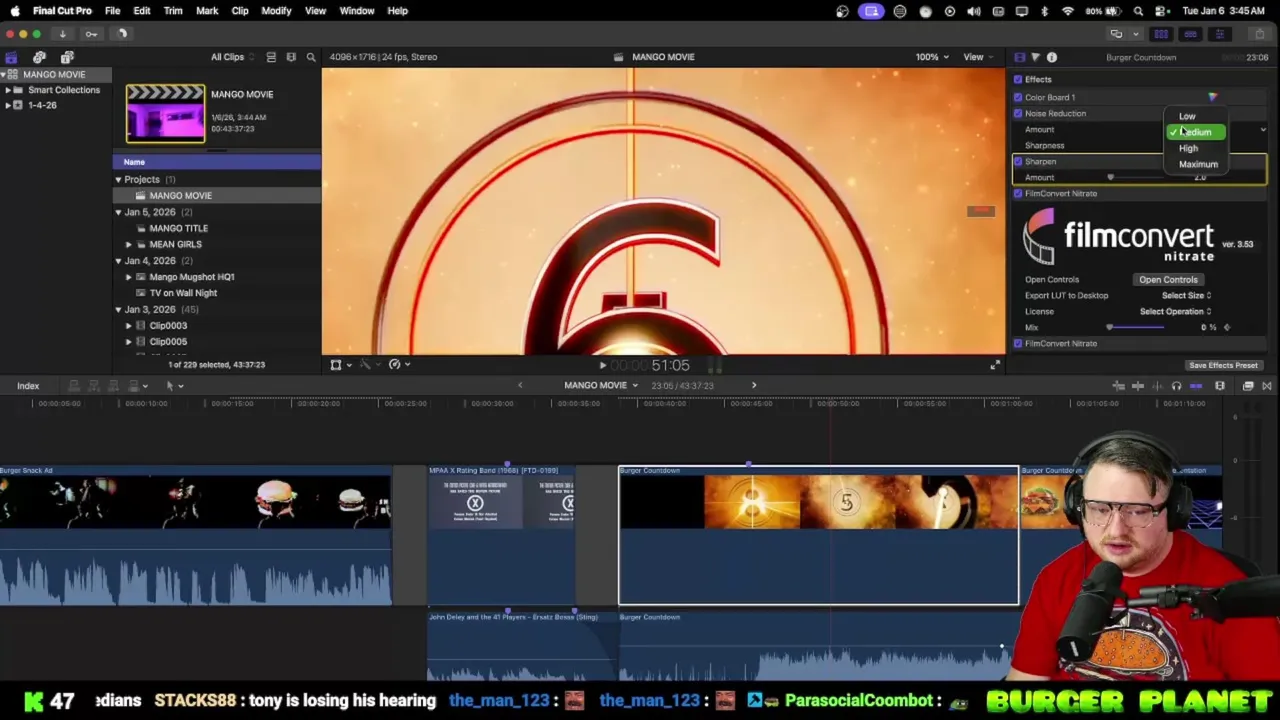Select the MPAA X Rating Band clip
The height and width of the screenshot is (720, 1280).
[x=501, y=536]
